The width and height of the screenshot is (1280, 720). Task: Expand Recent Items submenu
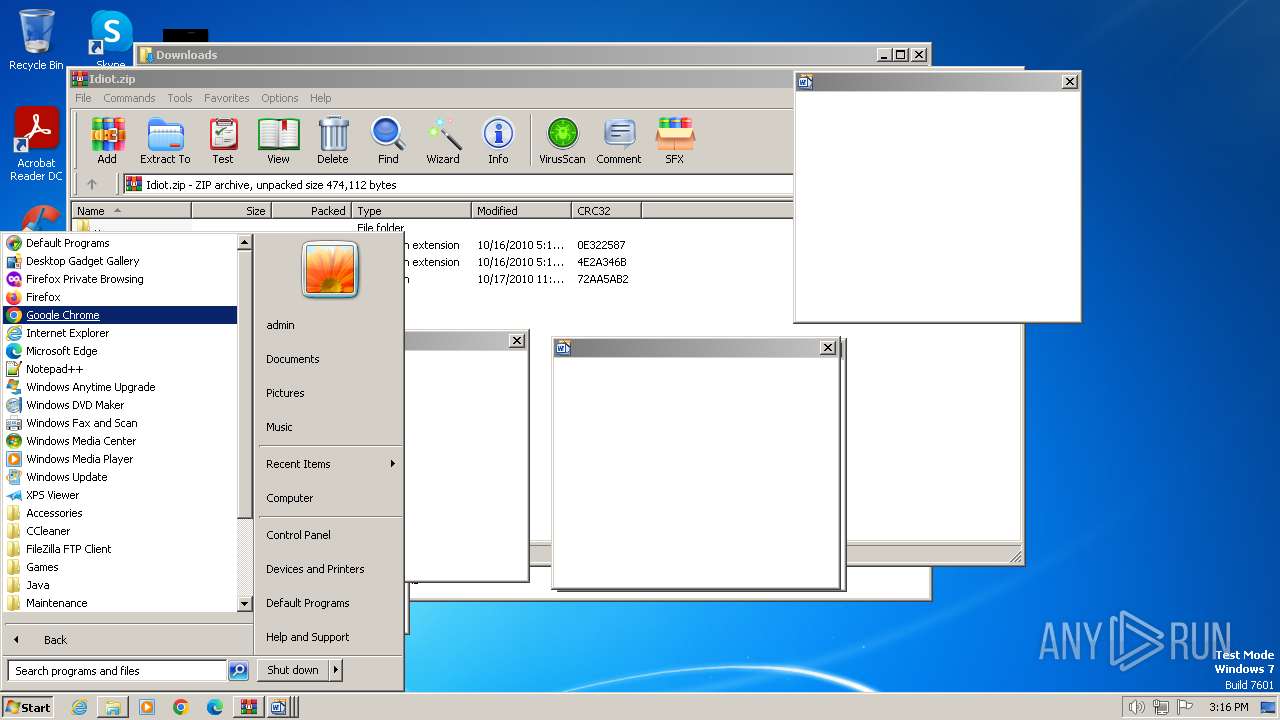330,464
